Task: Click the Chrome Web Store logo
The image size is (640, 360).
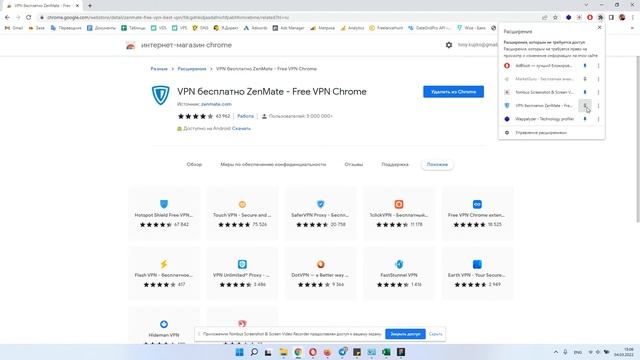Action: [x=131, y=45]
